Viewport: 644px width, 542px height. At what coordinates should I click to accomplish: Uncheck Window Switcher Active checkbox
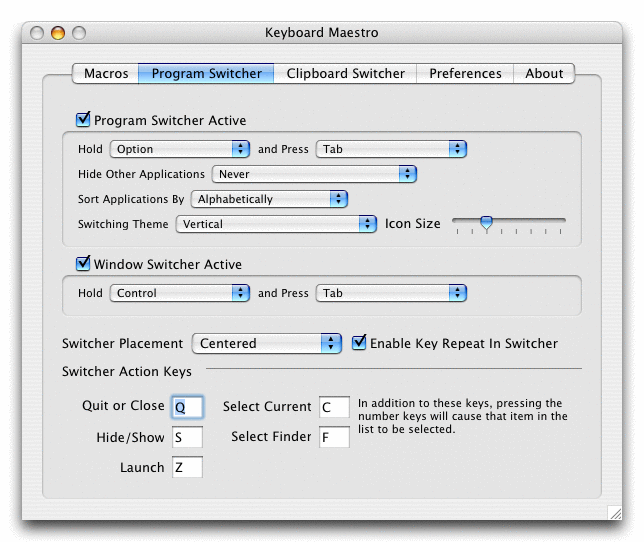(x=83, y=263)
